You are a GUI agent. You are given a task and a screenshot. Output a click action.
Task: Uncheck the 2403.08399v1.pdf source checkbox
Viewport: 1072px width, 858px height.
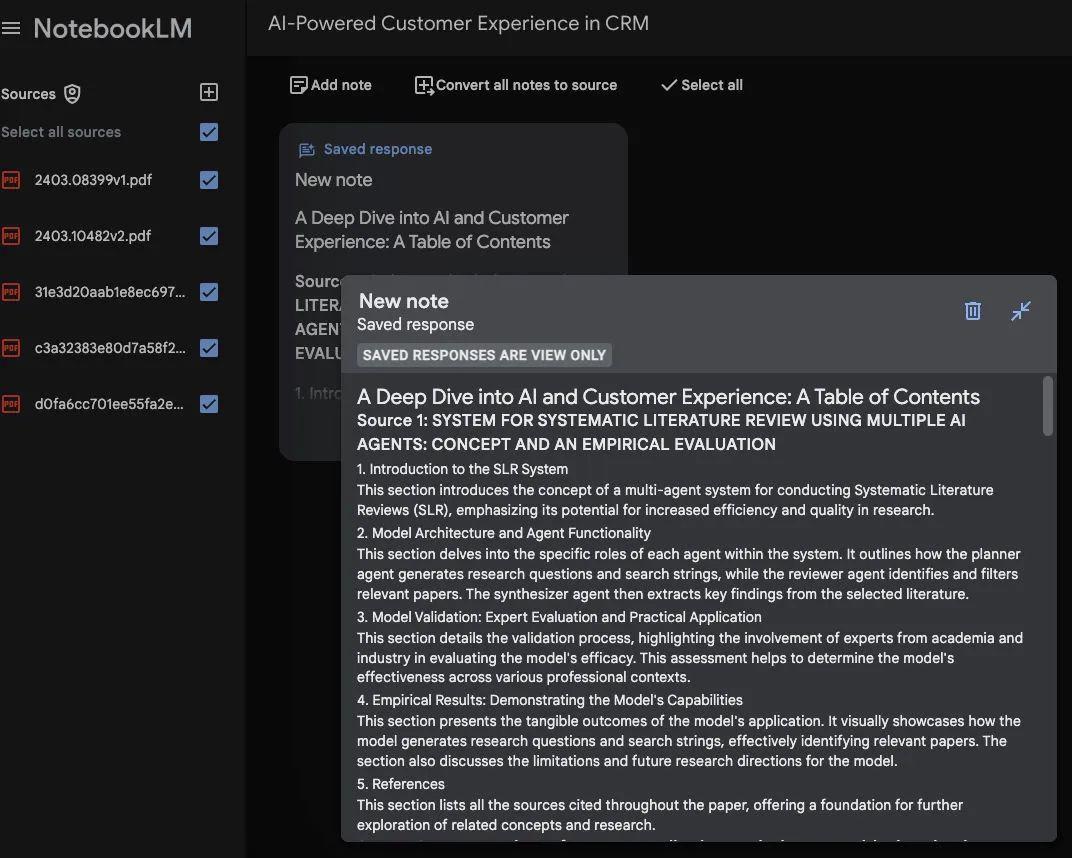pyautogui.click(x=209, y=180)
